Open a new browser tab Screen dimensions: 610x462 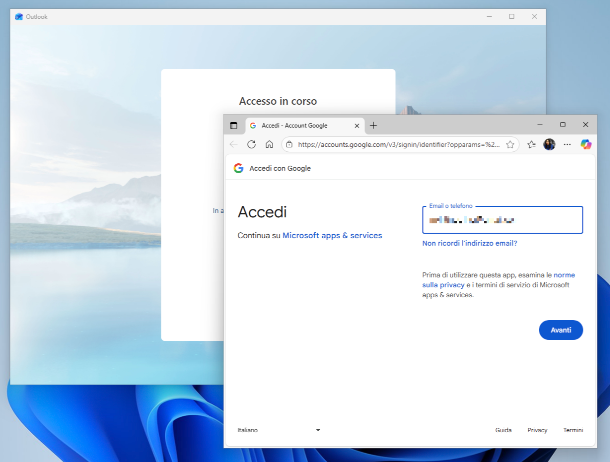(373, 125)
